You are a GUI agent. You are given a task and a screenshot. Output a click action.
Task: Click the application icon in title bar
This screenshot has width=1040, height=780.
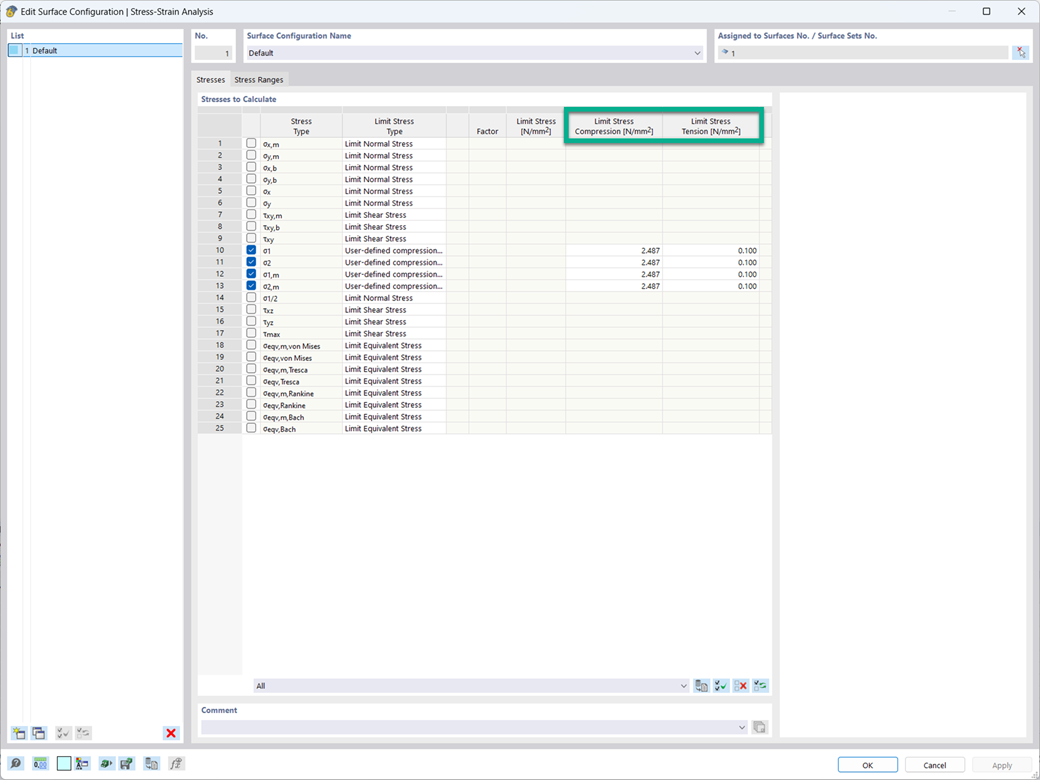click(x=11, y=11)
